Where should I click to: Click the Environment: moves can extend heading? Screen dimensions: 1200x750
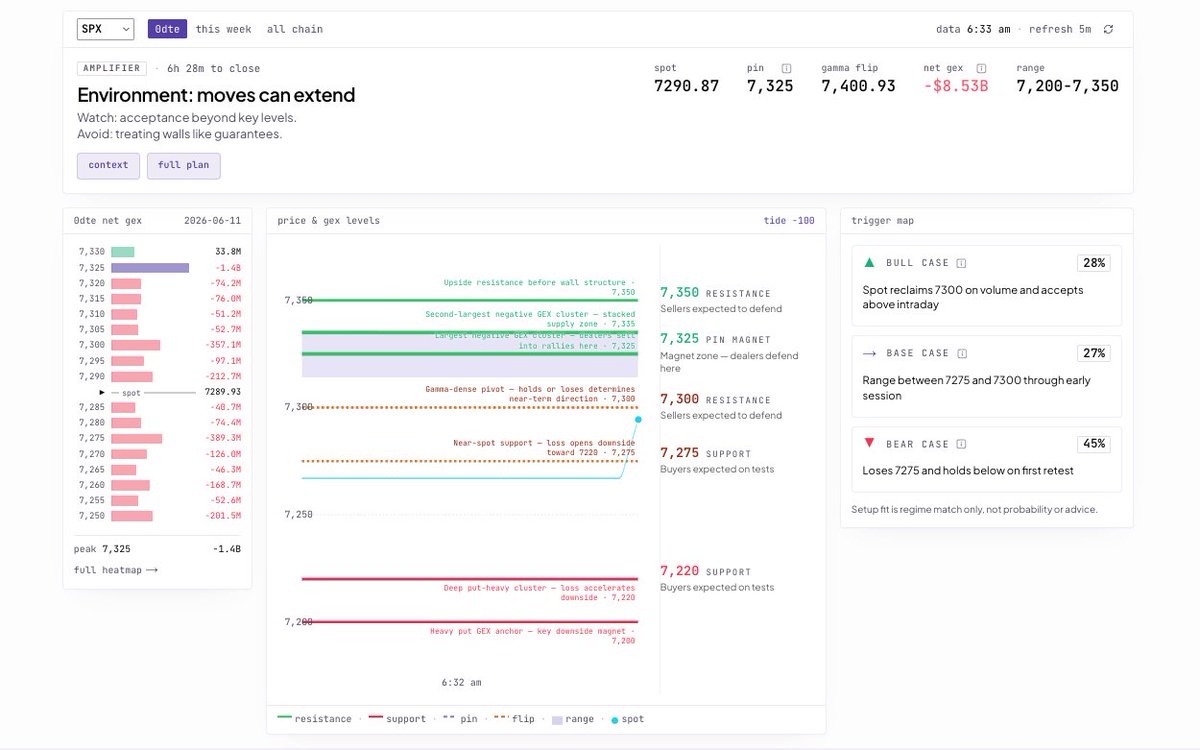click(x=216, y=96)
